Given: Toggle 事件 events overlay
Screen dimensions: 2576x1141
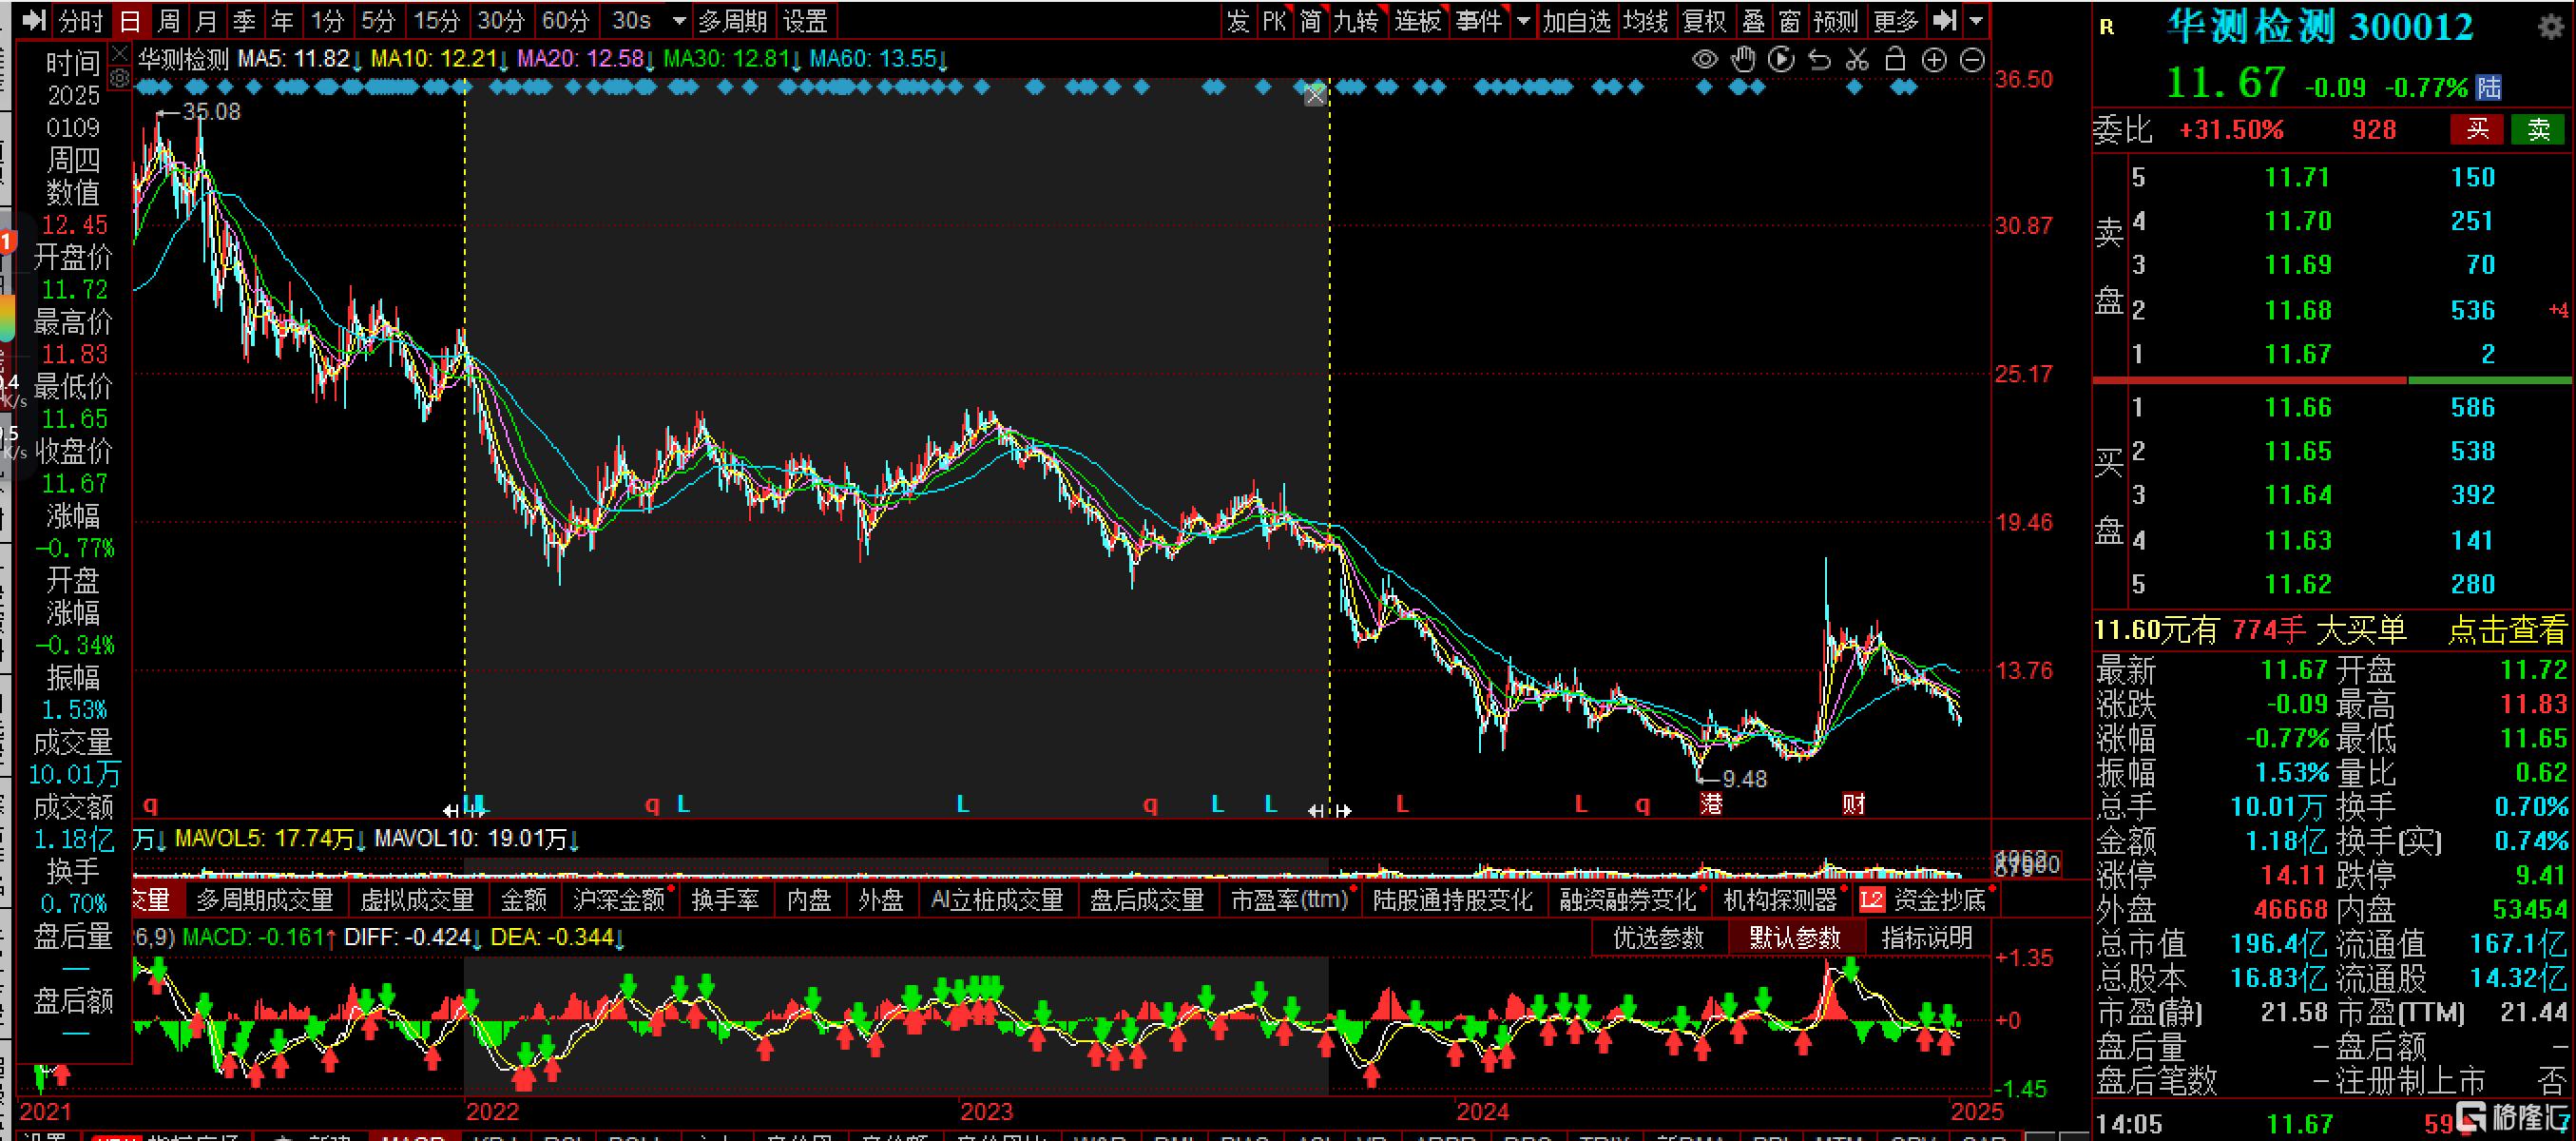Looking at the screenshot, I should (x=1479, y=20).
